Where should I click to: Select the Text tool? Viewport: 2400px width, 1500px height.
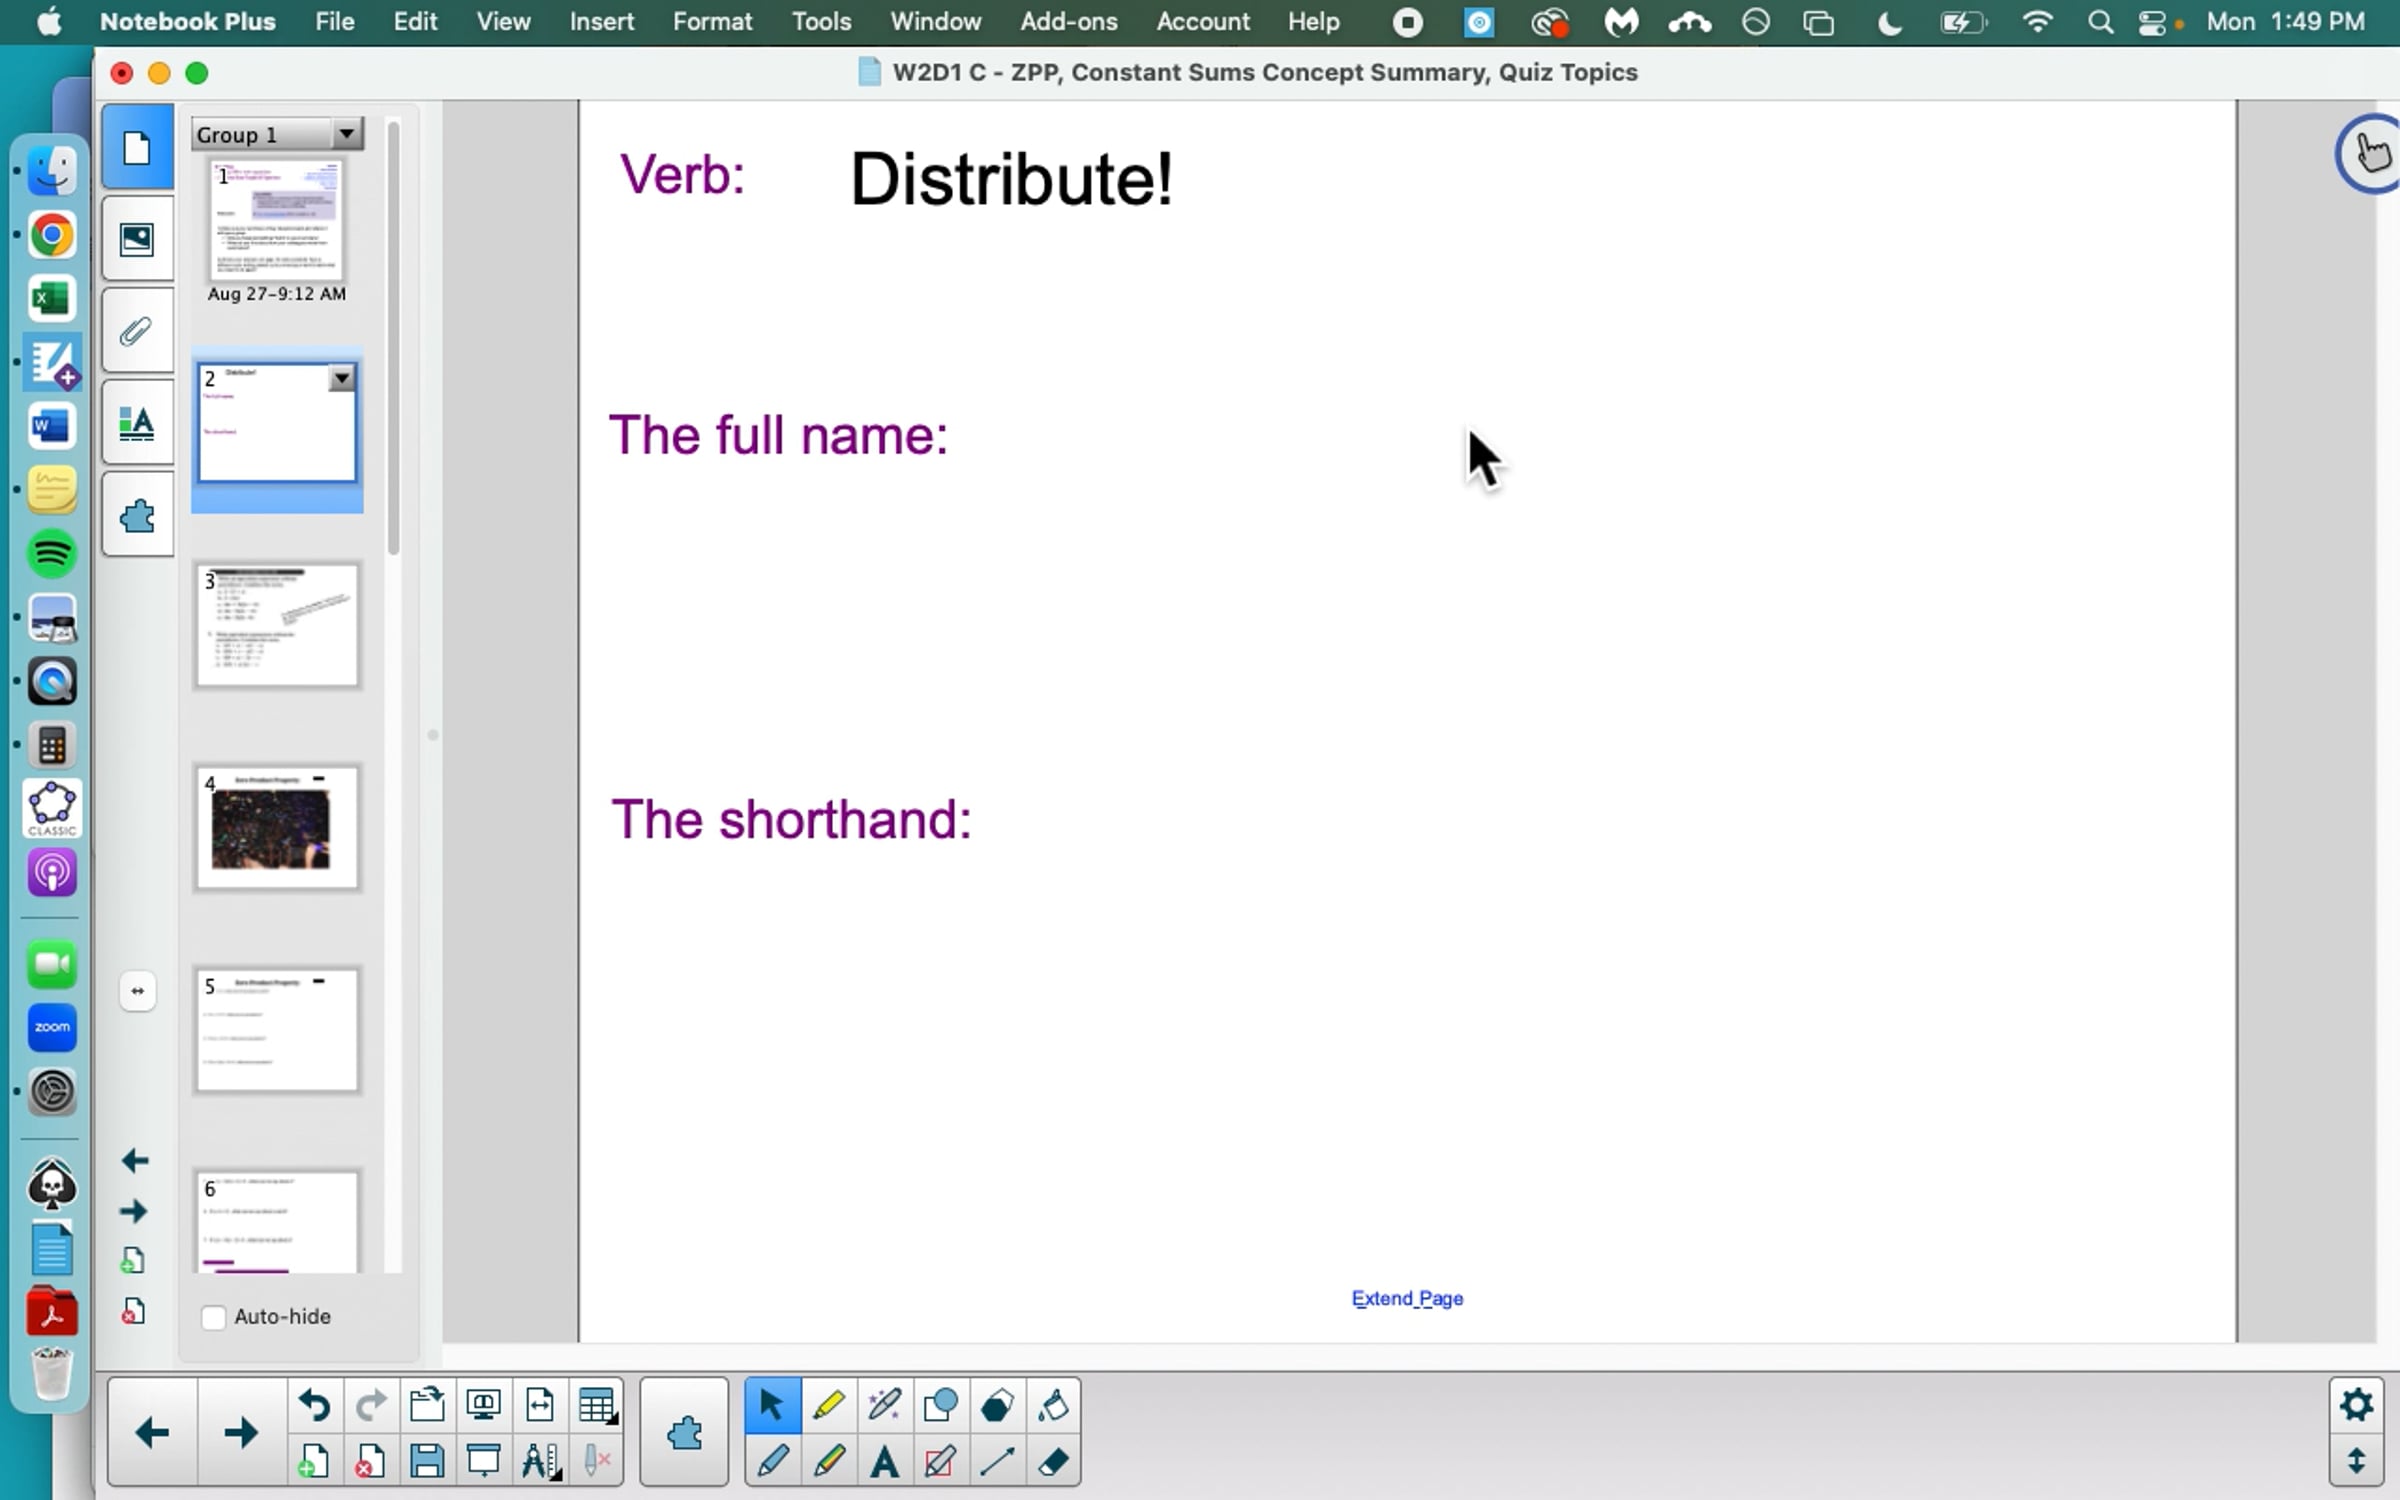(x=884, y=1462)
